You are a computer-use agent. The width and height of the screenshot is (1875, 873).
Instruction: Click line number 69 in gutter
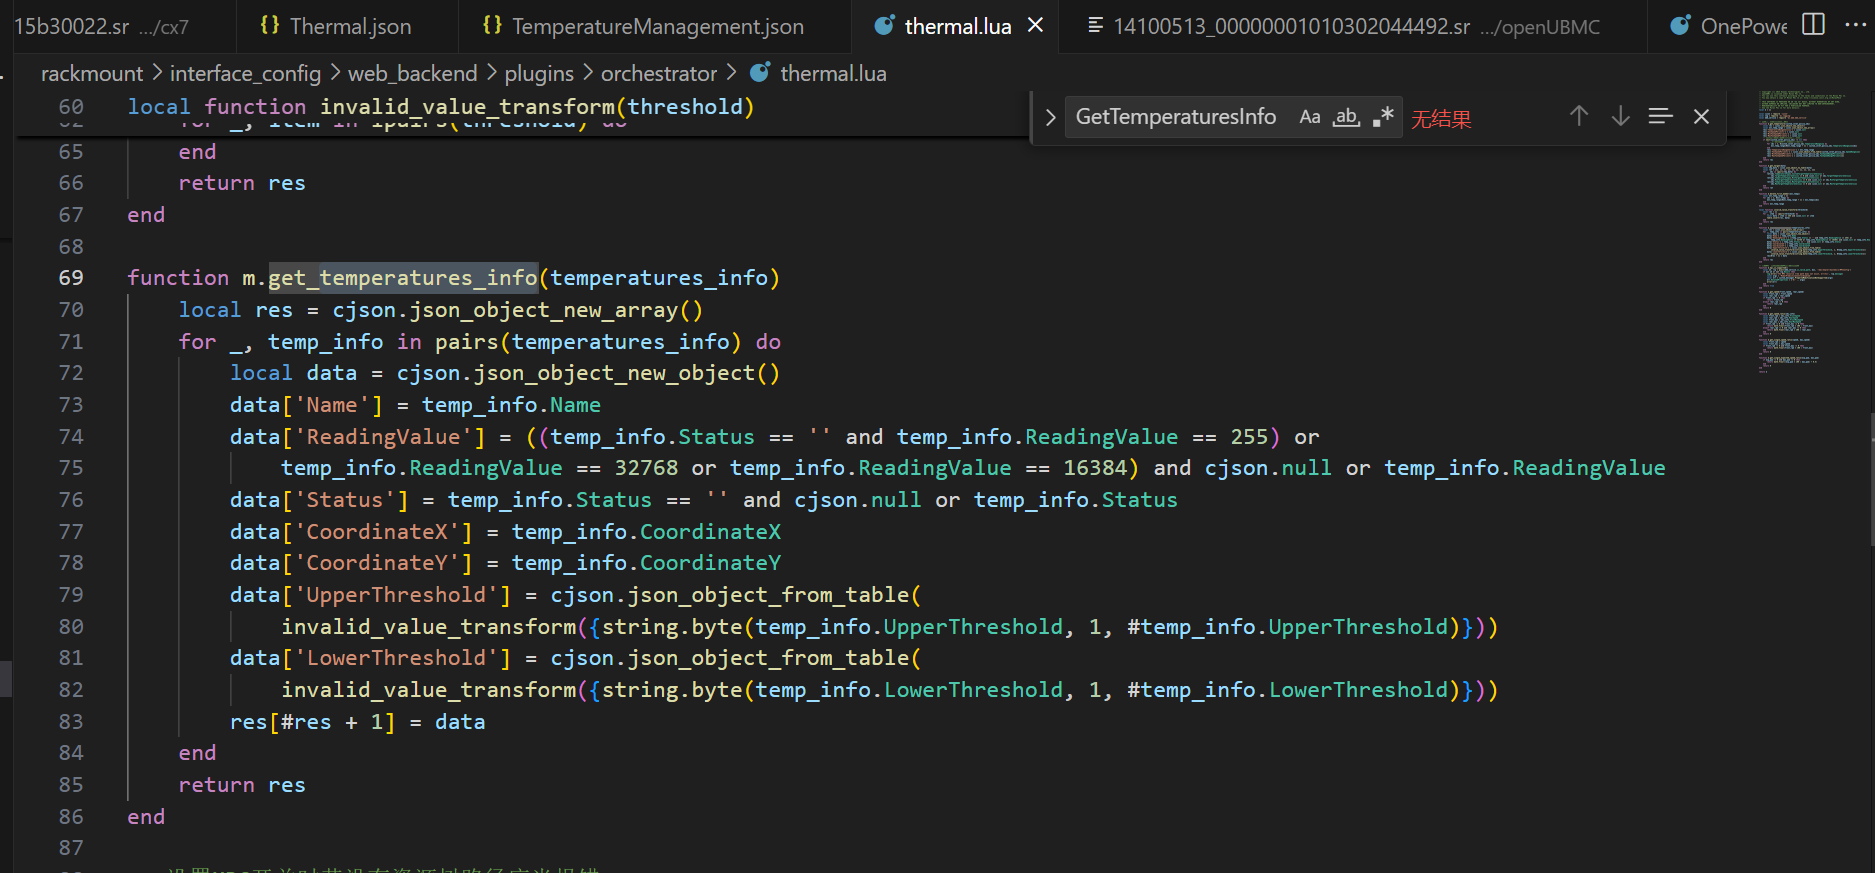[x=71, y=278]
